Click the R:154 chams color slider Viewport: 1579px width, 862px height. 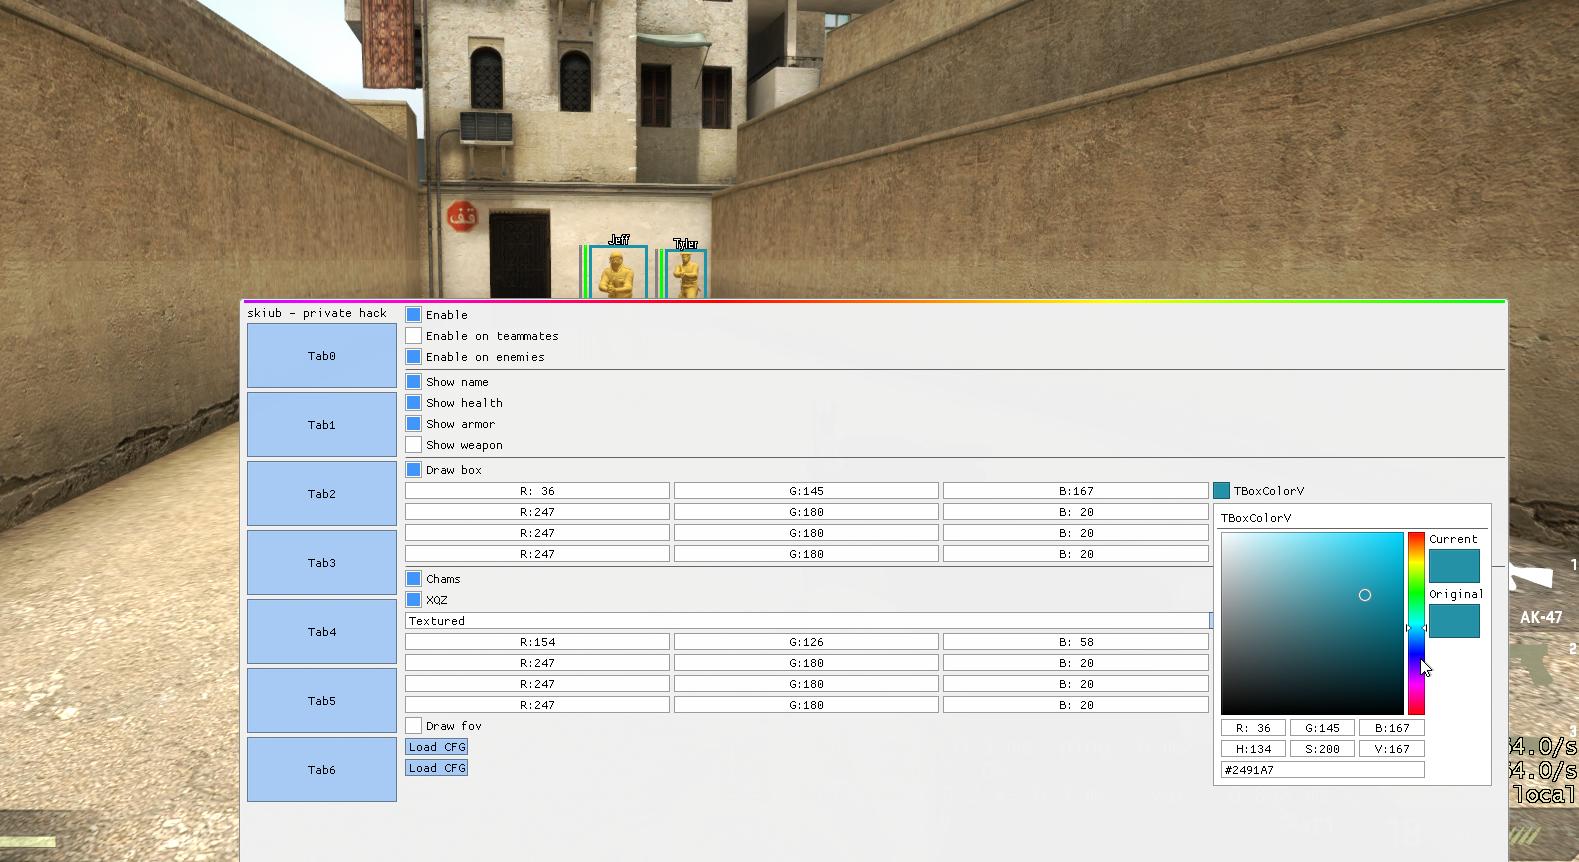537,642
